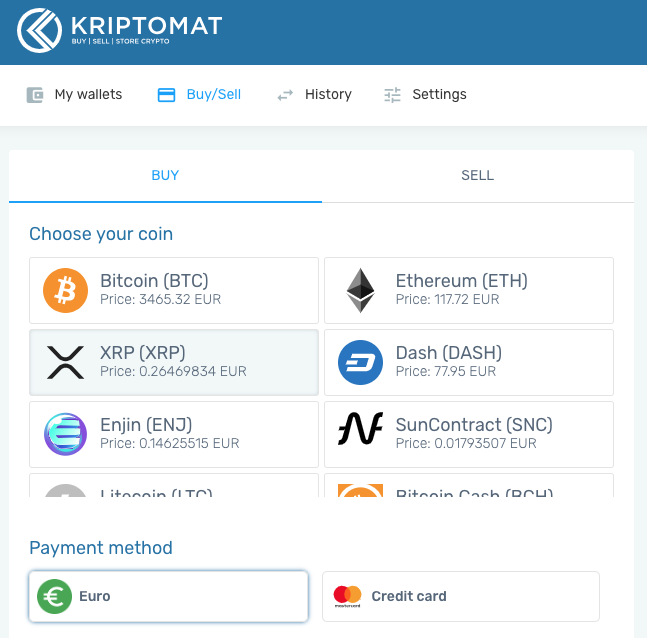
Task: Choose XRP (XRP) as coin
Action: tap(174, 362)
